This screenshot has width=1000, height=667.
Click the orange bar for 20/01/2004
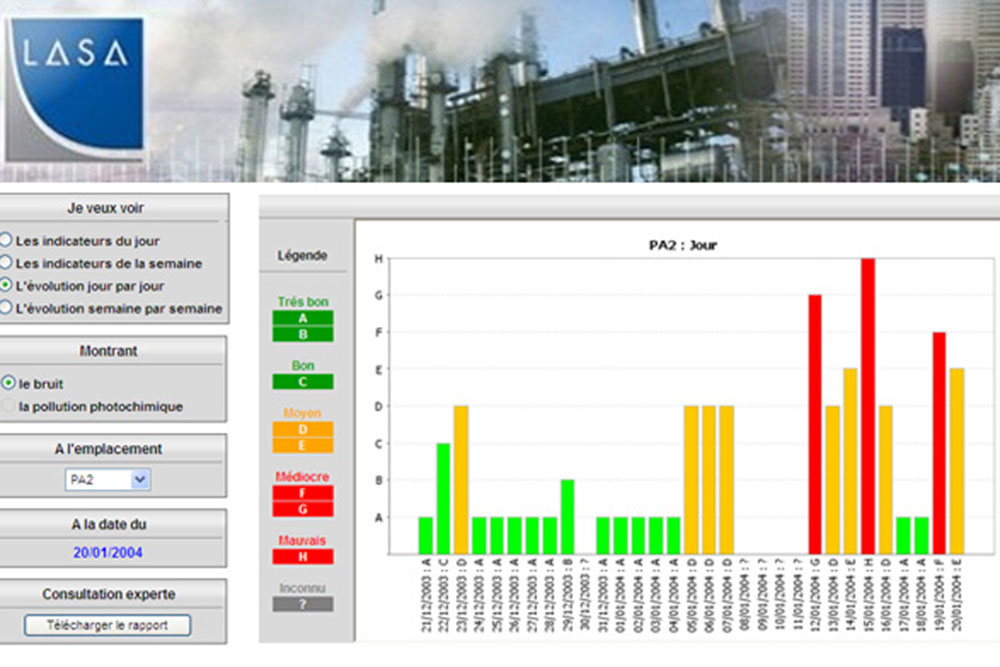point(957,460)
